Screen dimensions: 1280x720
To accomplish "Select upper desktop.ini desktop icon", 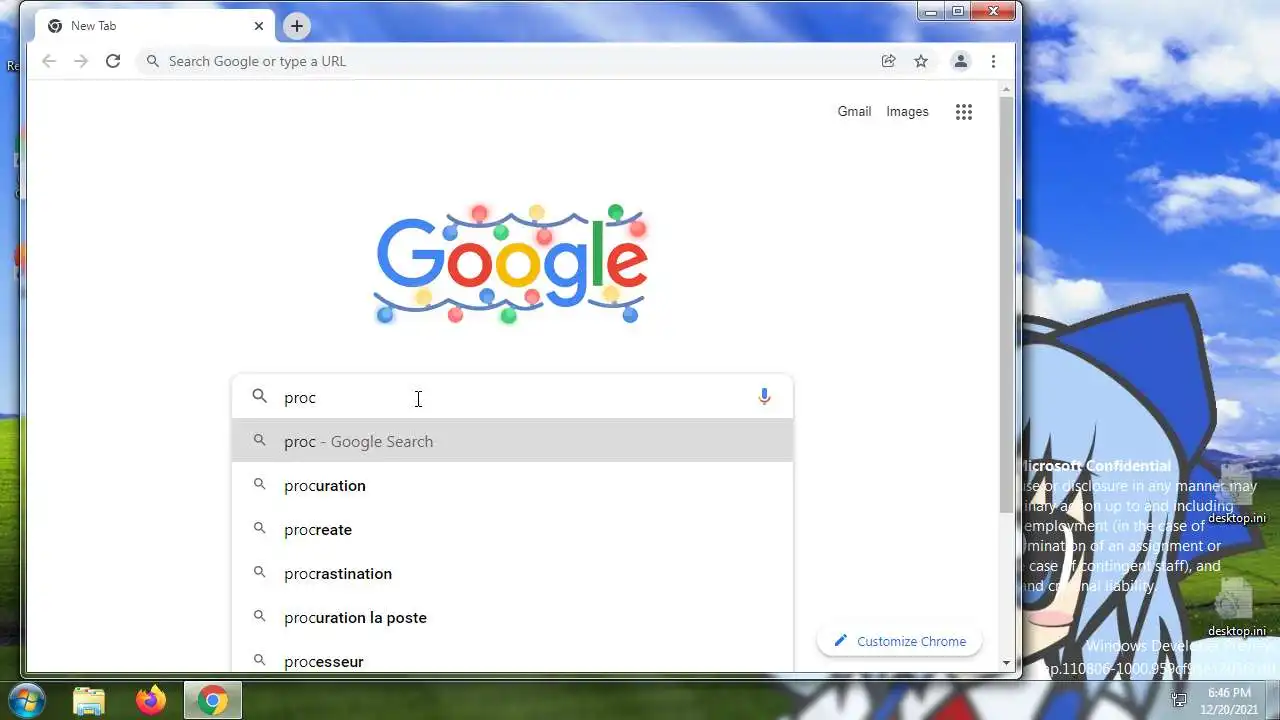I will (1236, 495).
